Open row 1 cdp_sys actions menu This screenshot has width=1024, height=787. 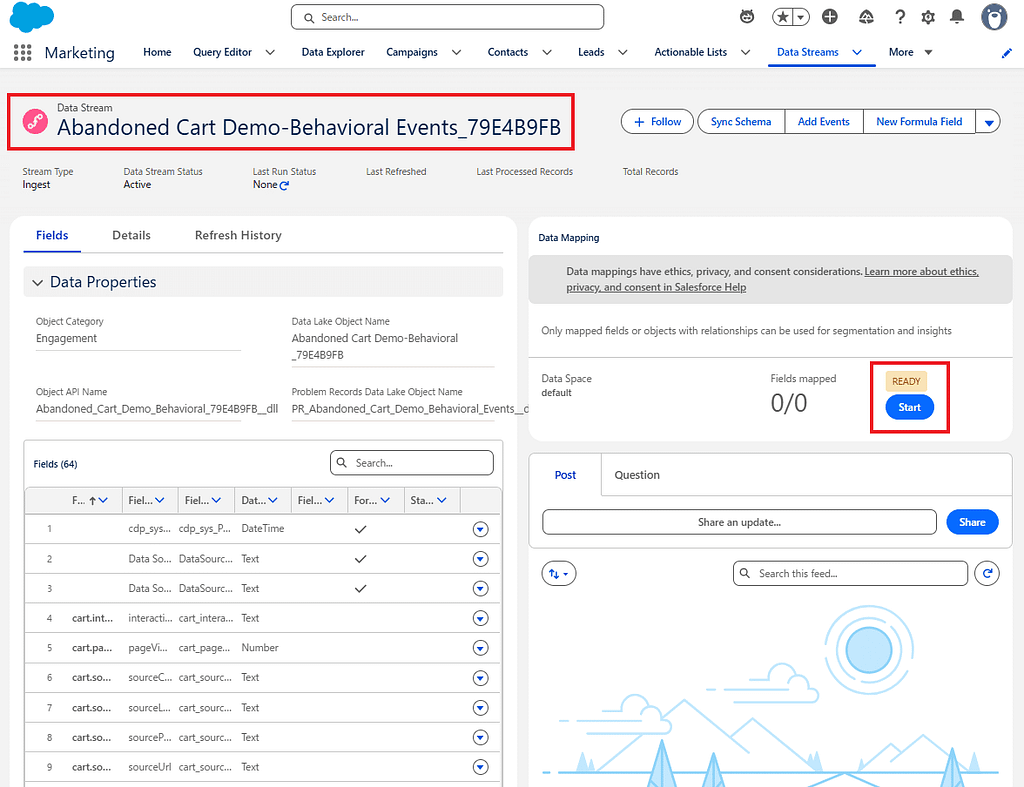481,529
